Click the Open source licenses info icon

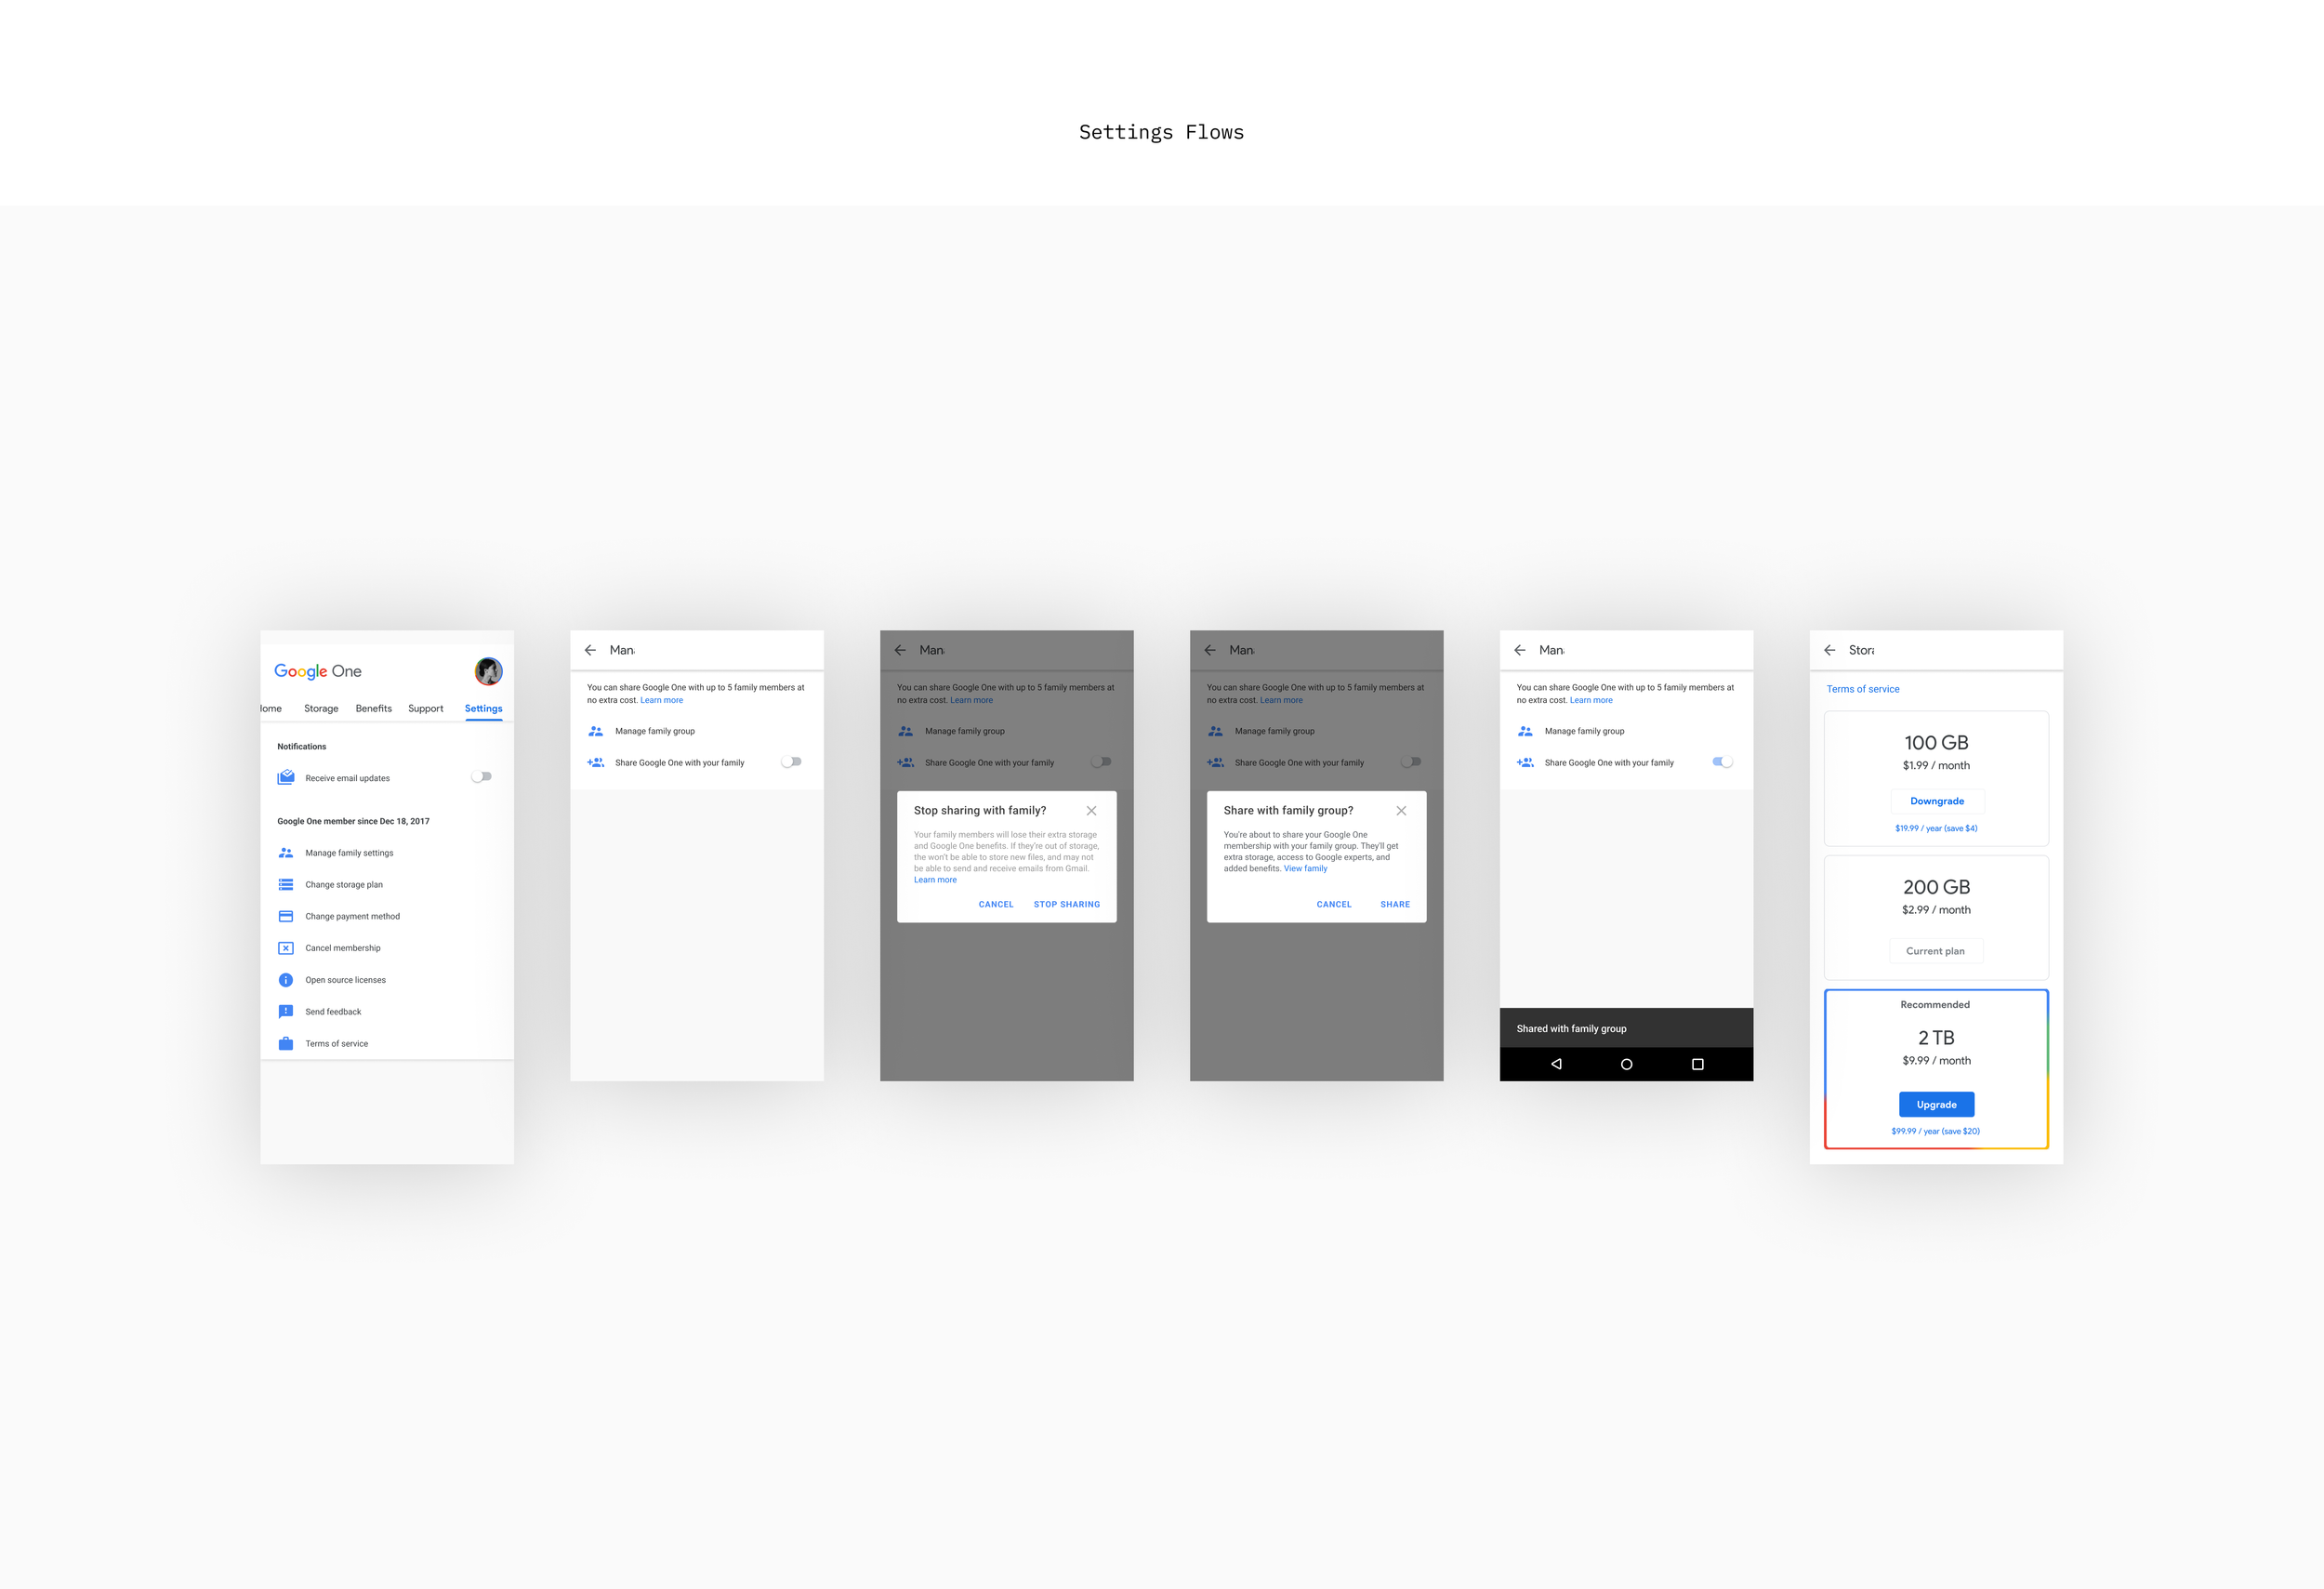(x=286, y=980)
